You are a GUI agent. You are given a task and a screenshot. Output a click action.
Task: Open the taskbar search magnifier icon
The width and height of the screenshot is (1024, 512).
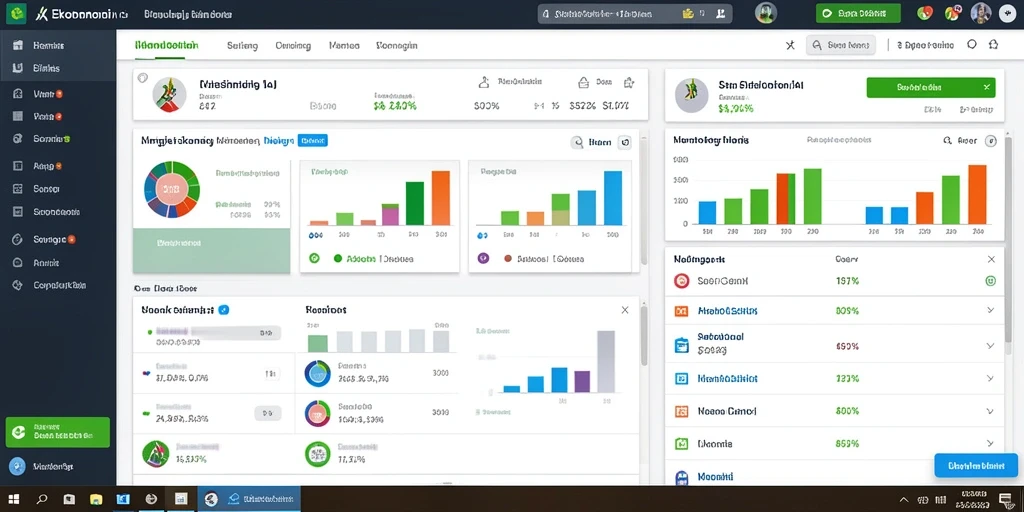point(42,500)
